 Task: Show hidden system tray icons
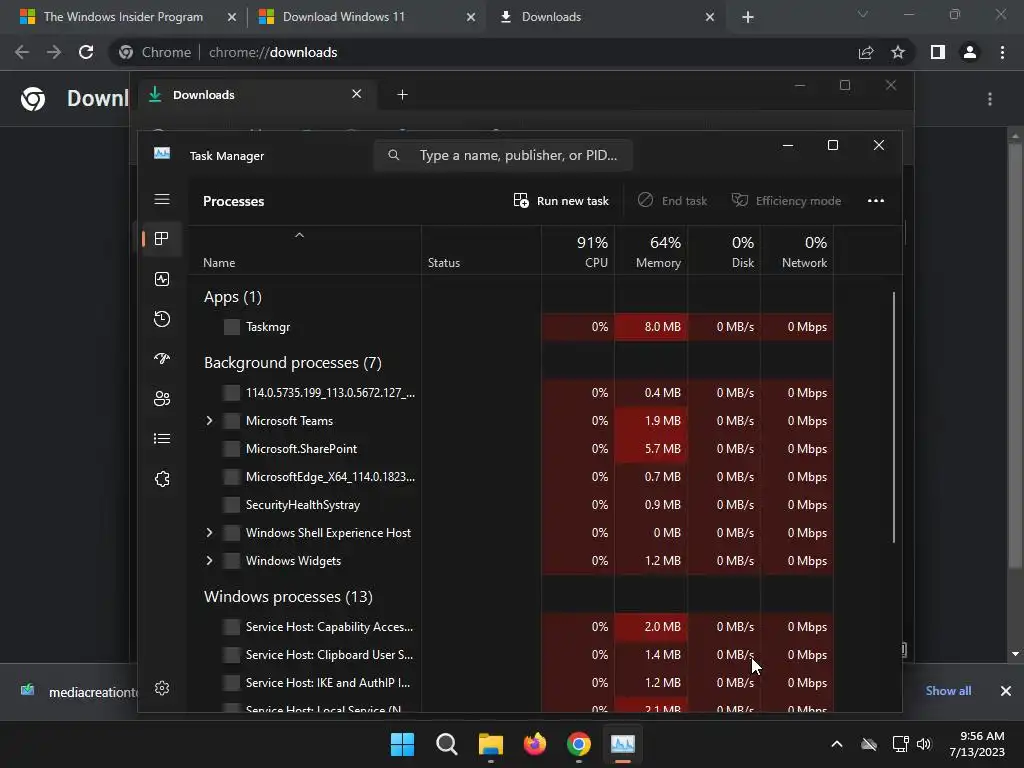pyautogui.click(x=837, y=744)
